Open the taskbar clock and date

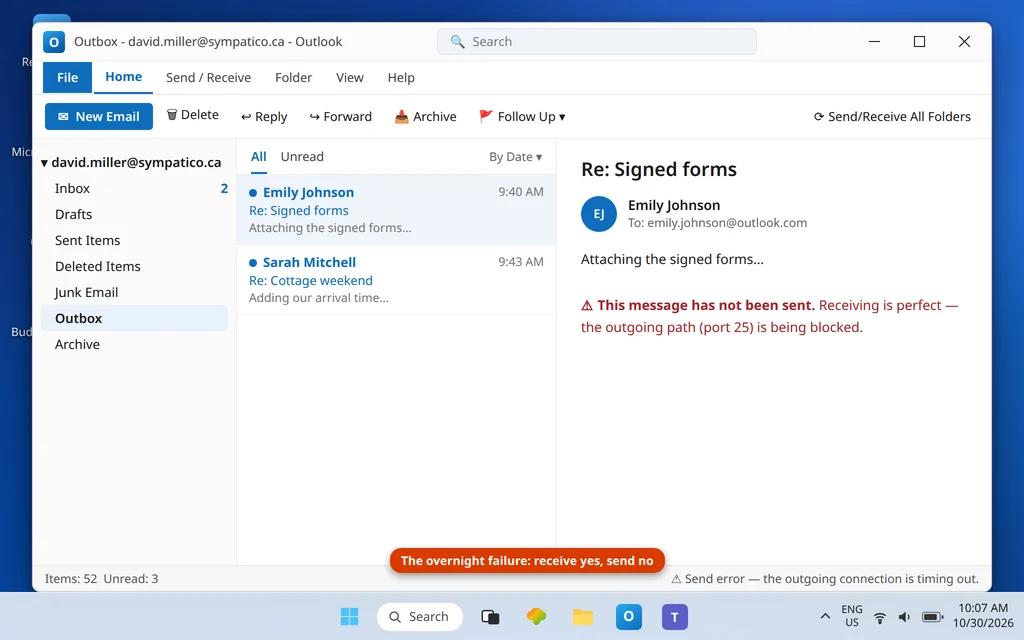pos(983,616)
